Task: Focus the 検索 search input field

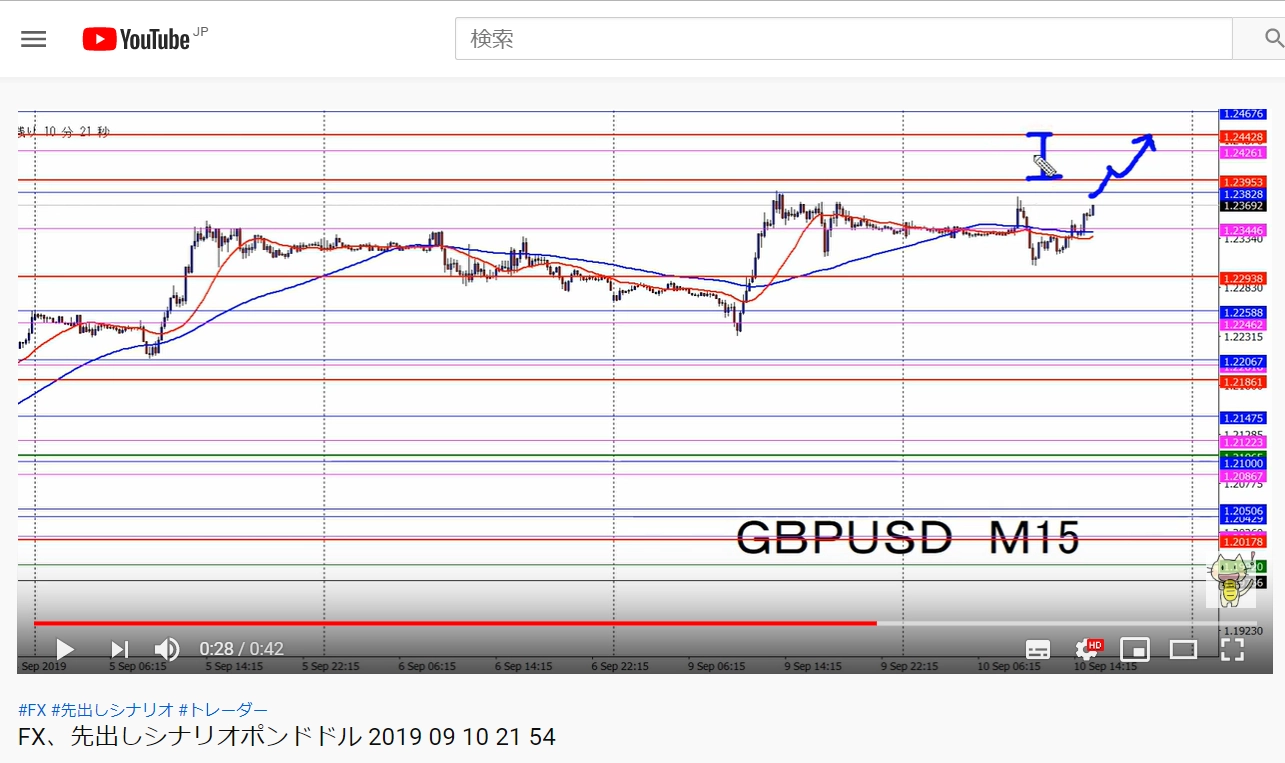Action: 842,39
